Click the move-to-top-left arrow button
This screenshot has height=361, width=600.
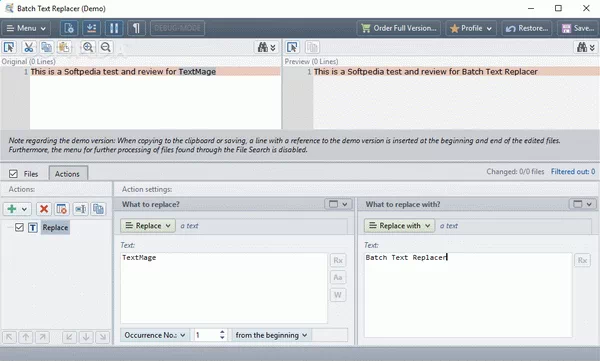[x=9, y=337]
